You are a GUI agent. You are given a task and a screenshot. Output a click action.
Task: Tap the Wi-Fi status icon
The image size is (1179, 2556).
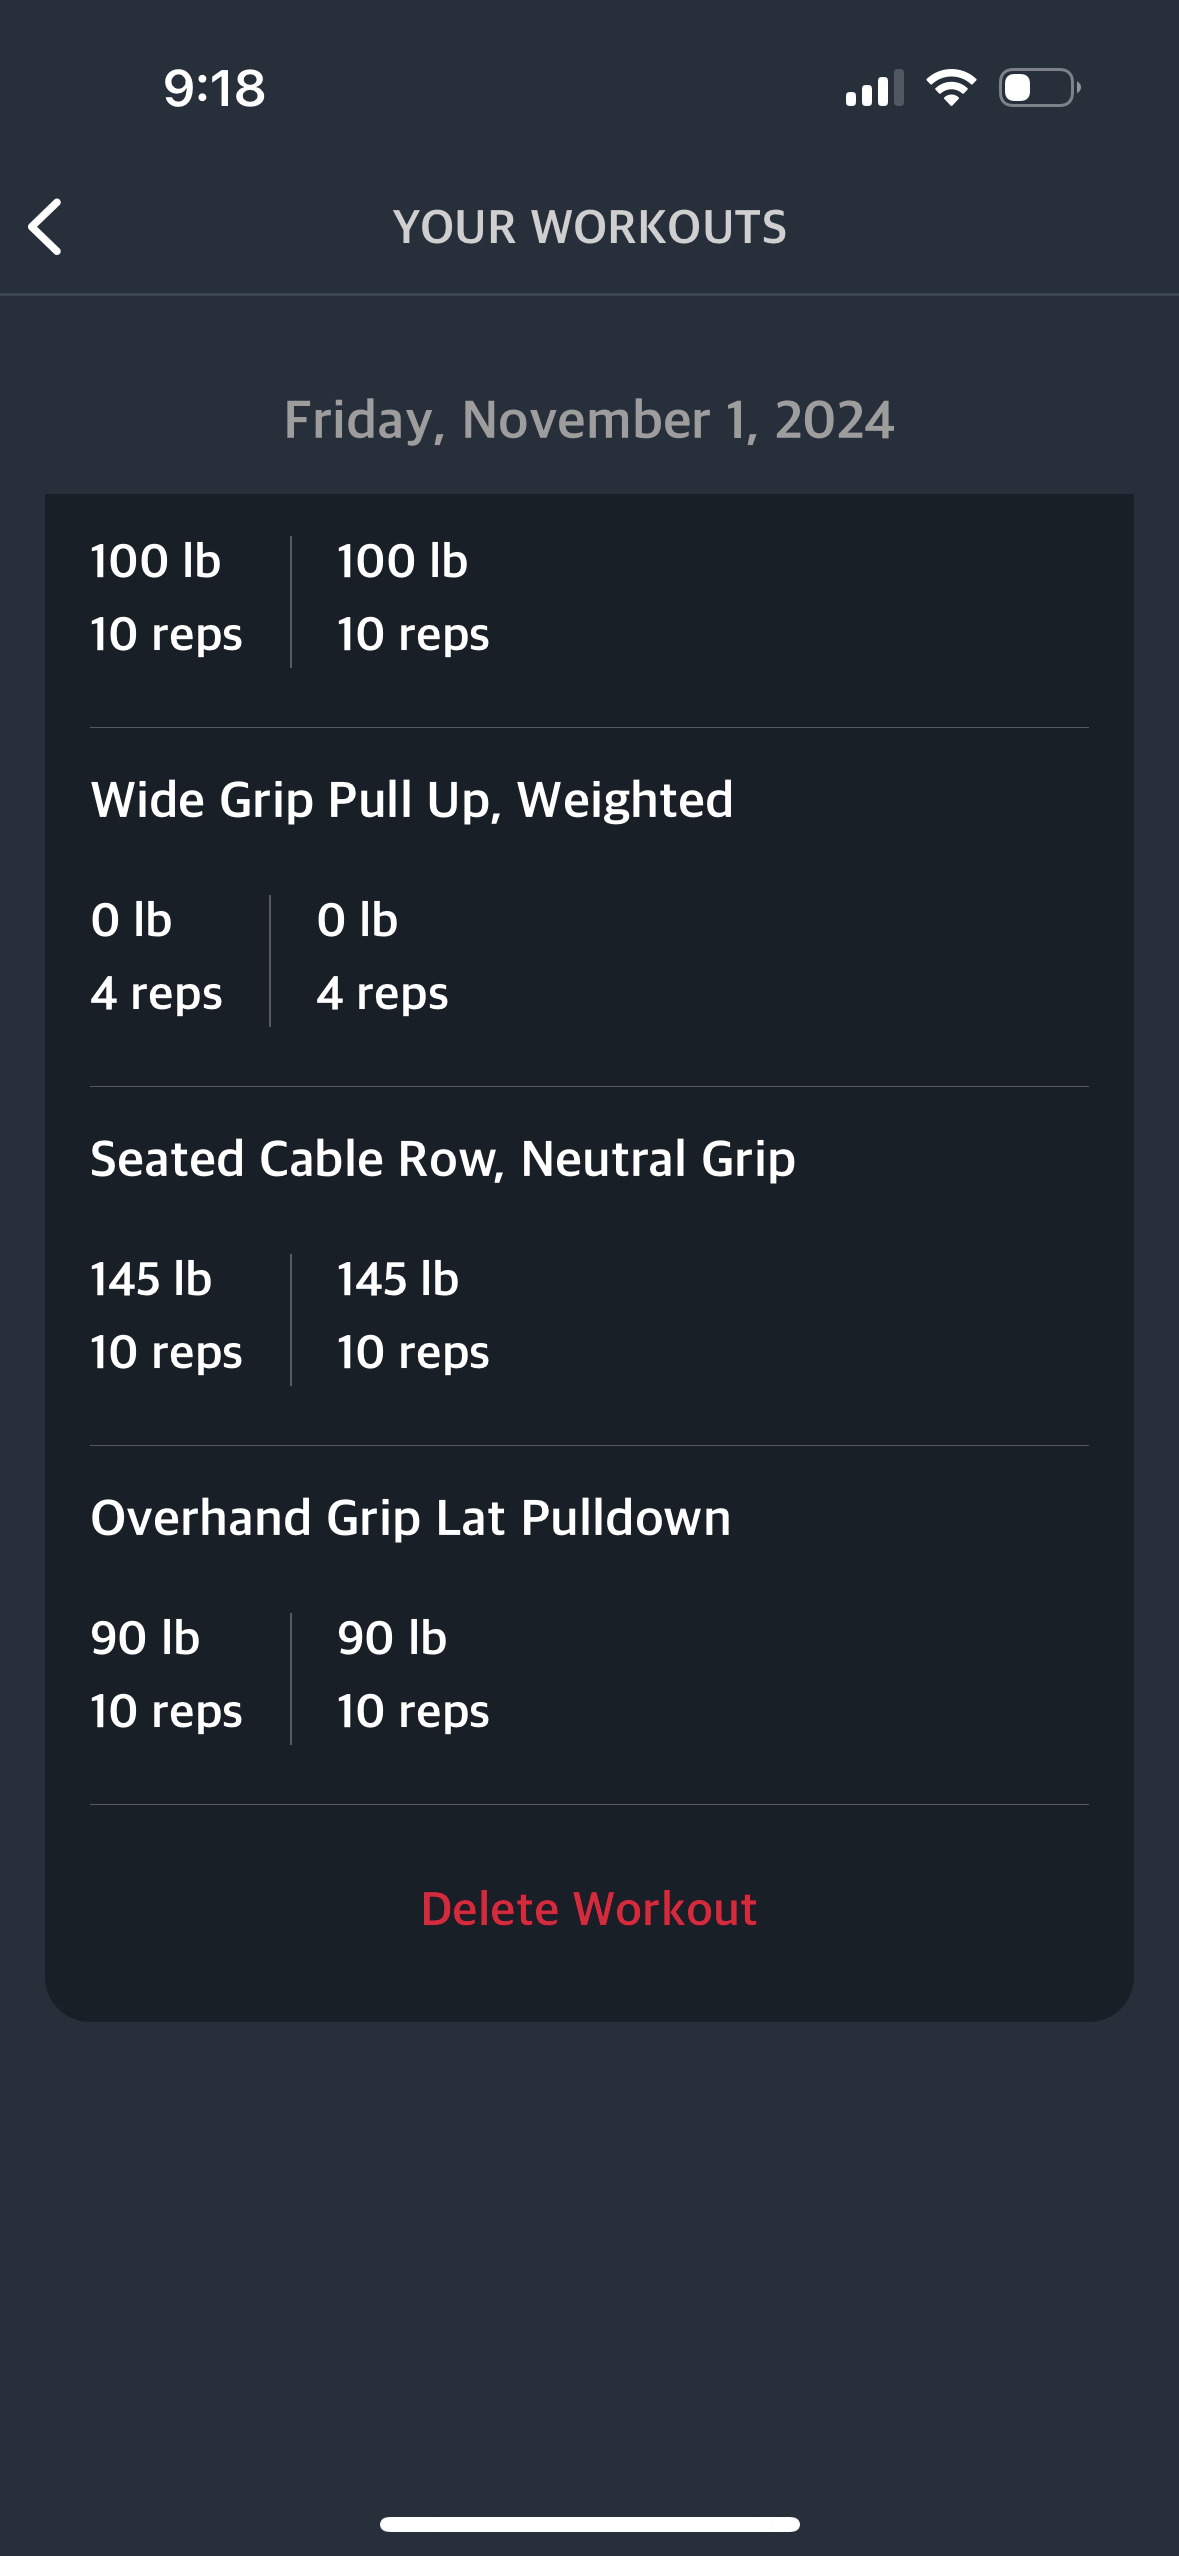click(951, 88)
